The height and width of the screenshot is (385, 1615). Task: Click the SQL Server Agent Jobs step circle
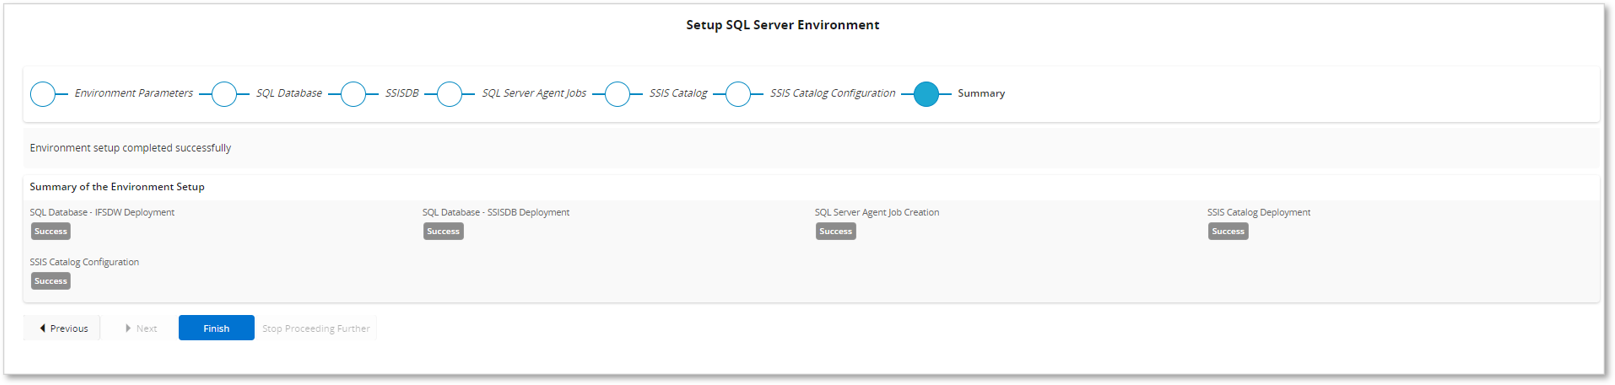point(450,94)
